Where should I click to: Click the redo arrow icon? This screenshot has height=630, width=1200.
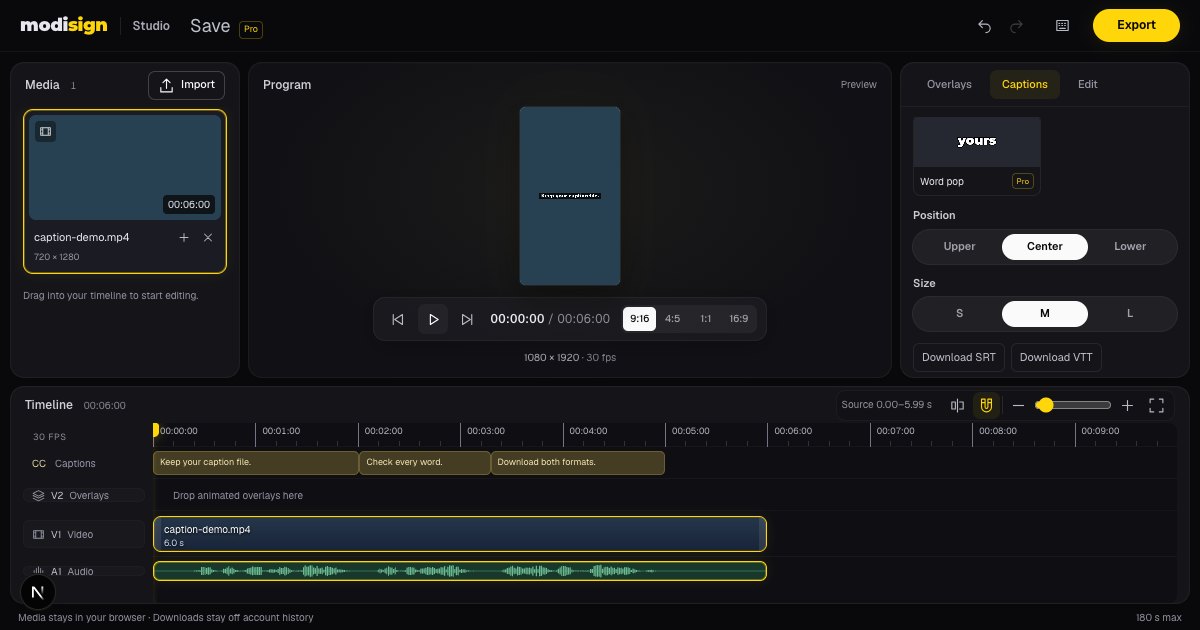(x=1017, y=26)
